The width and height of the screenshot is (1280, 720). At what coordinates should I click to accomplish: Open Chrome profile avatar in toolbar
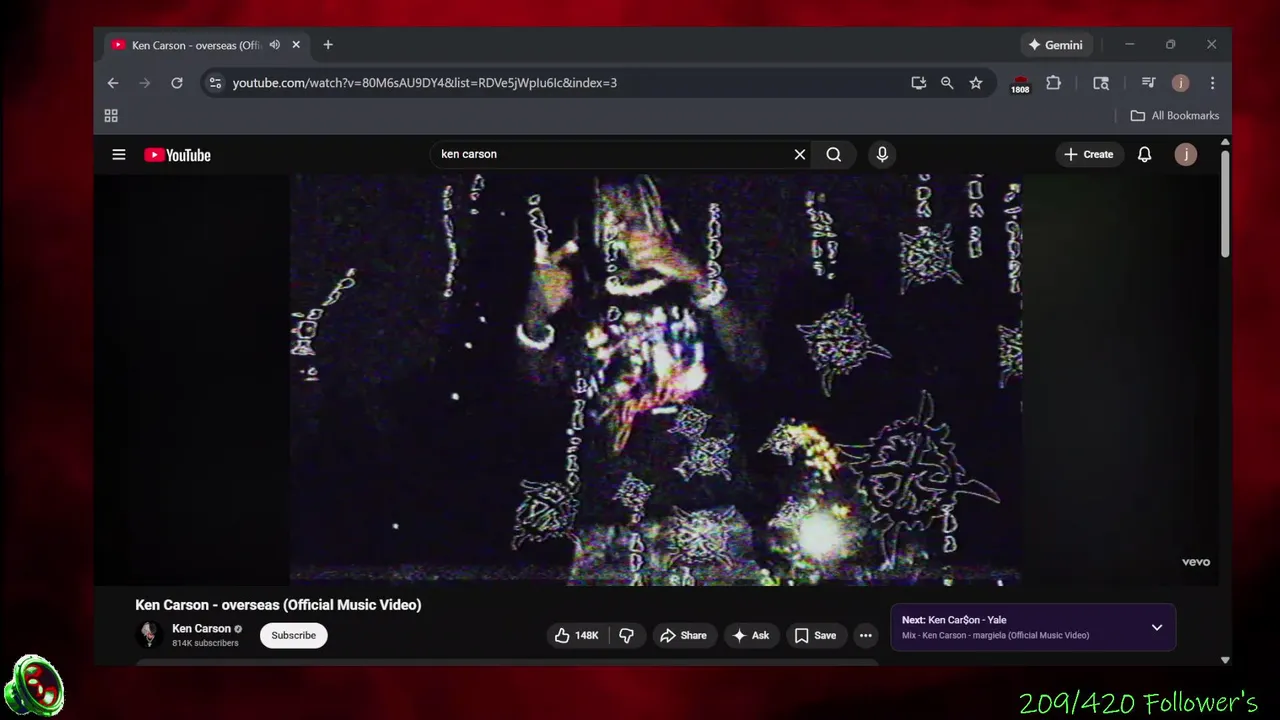pos(1180,83)
